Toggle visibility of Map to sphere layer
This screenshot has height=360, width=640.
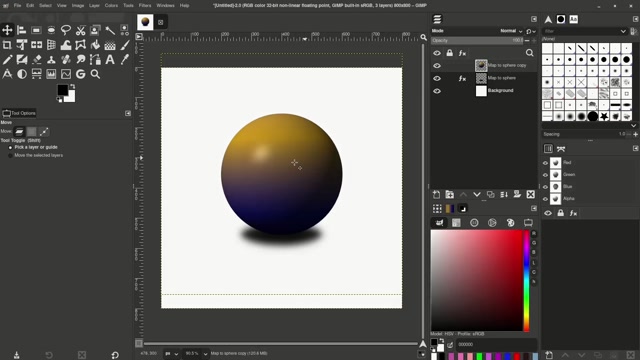437,78
